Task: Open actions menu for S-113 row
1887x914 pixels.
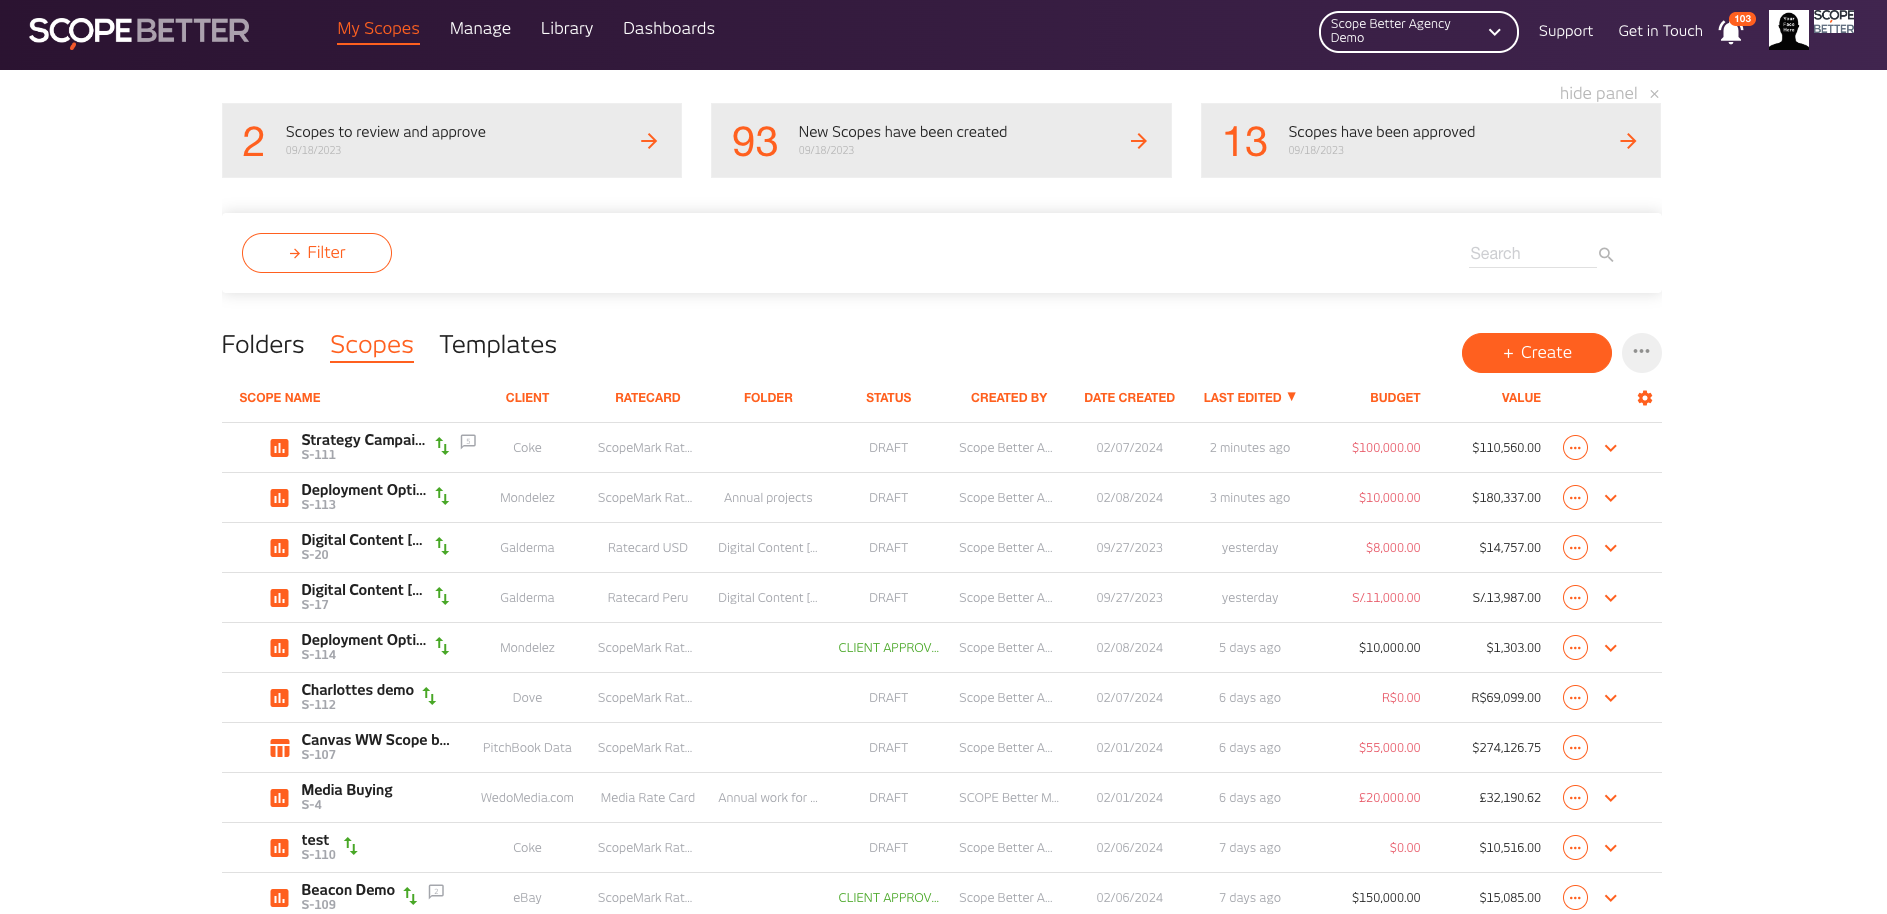Action: coord(1575,498)
